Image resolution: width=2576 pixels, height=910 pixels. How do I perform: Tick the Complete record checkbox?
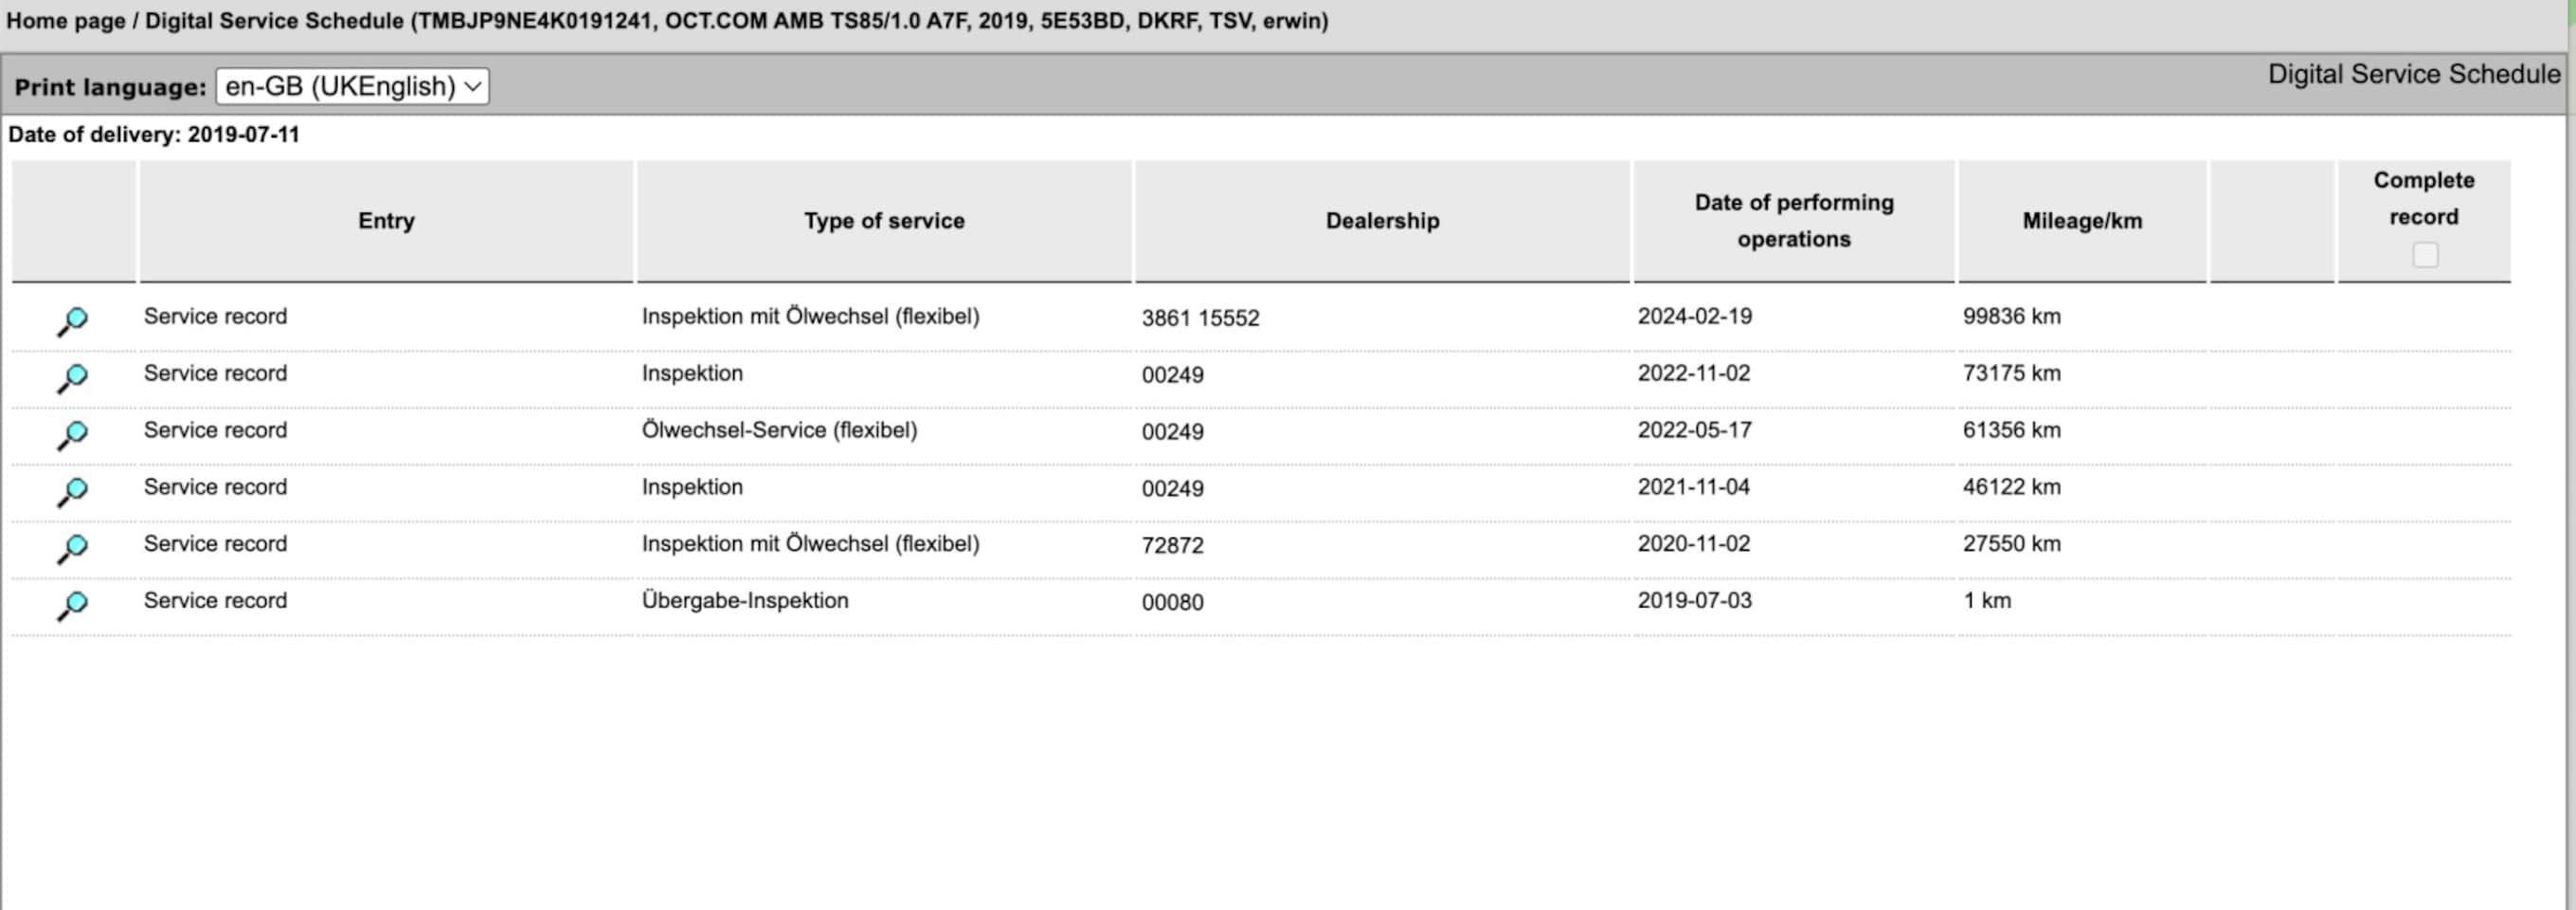[x=2424, y=255]
